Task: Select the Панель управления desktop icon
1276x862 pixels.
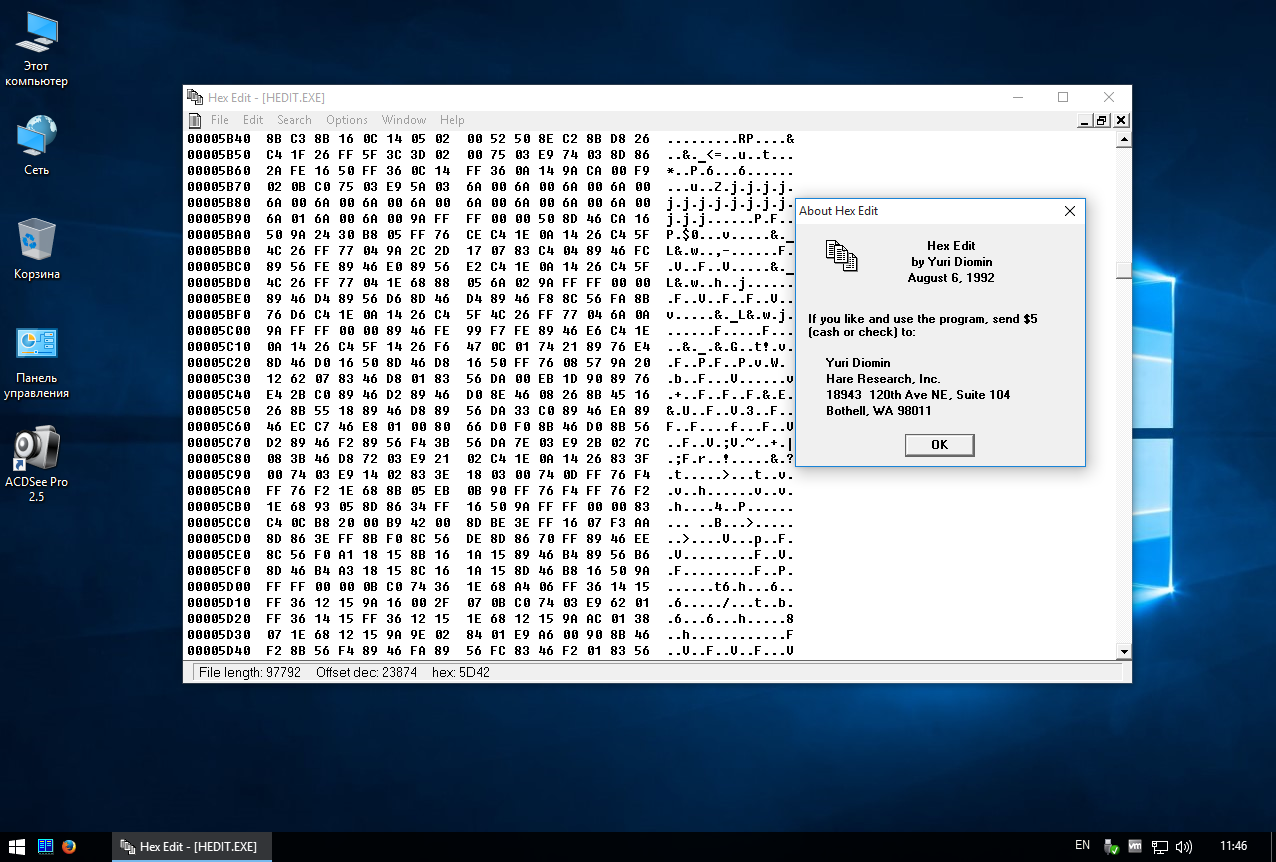Action: (37, 362)
